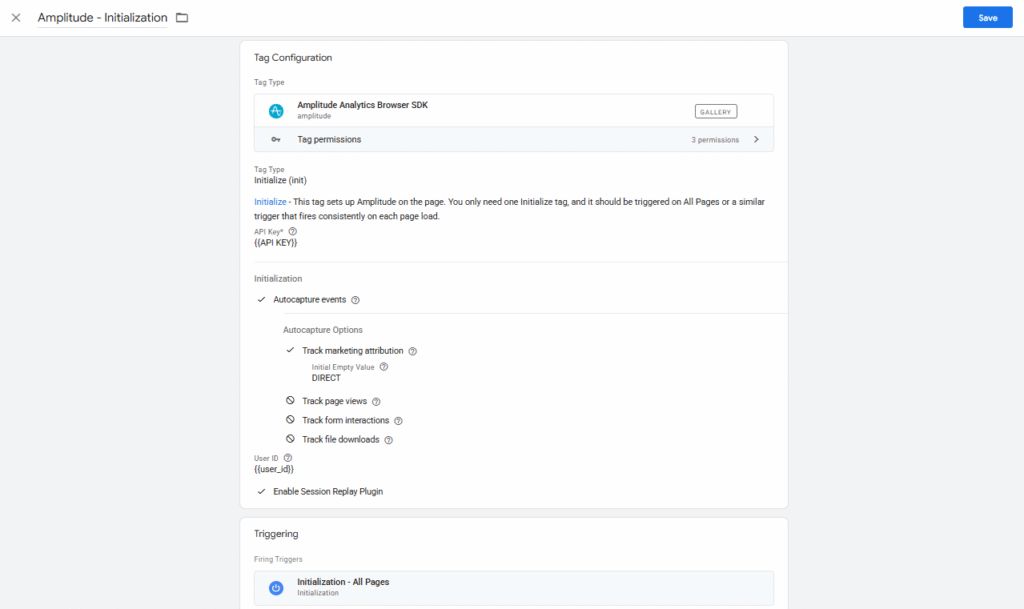Click help icon next to Initial Empty Value
The height and width of the screenshot is (609, 1024).
(384, 367)
